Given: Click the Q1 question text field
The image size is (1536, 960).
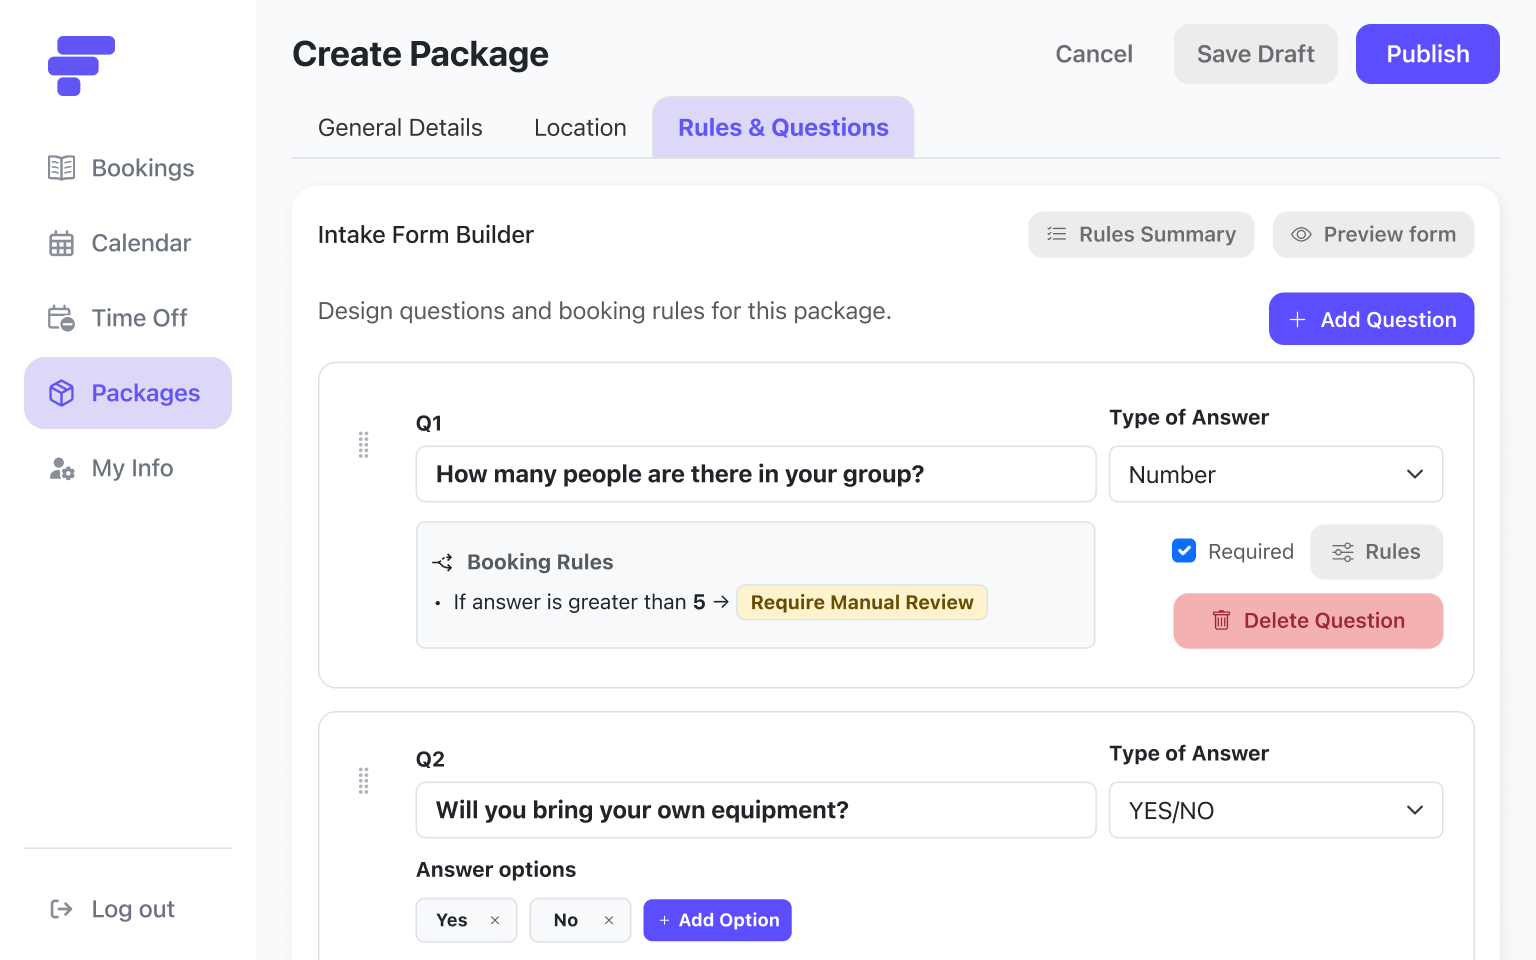Looking at the screenshot, I should [x=756, y=474].
